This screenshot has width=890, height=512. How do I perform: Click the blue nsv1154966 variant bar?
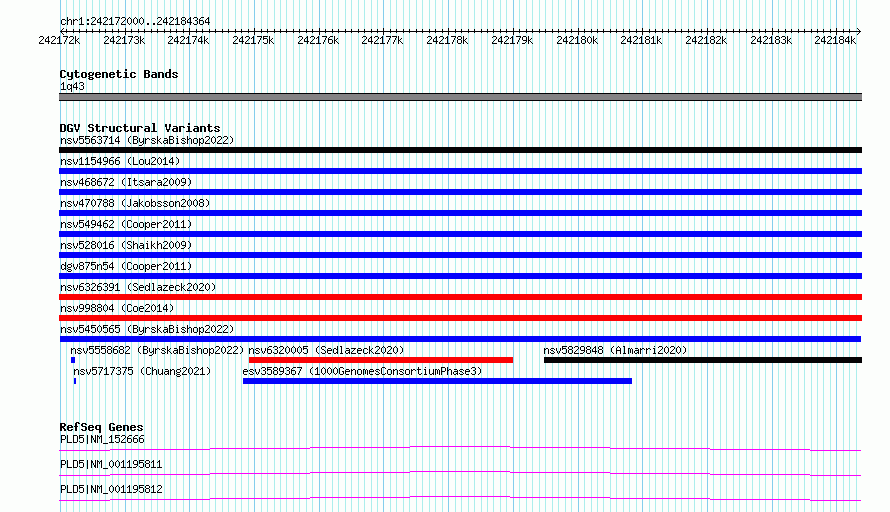(x=460, y=171)
